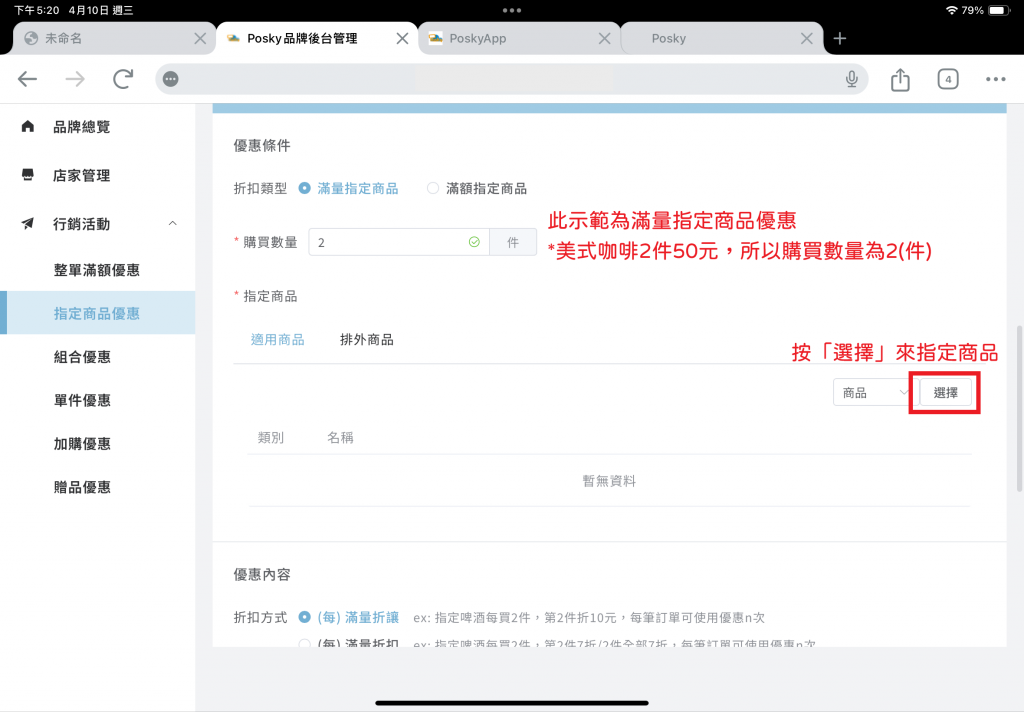Select the 滿額指定商品 radio button

click(x=432, y=188)
